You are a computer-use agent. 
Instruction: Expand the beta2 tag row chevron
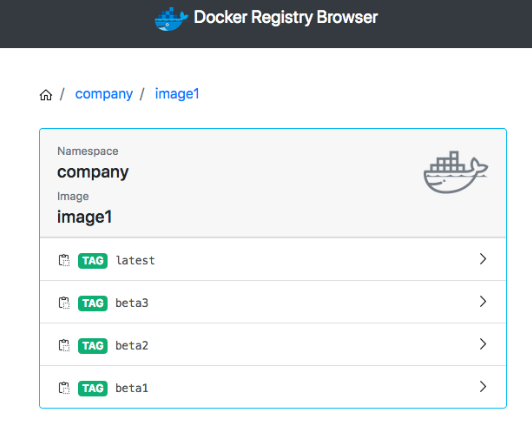pyautogui.click(x=483, y=344)
